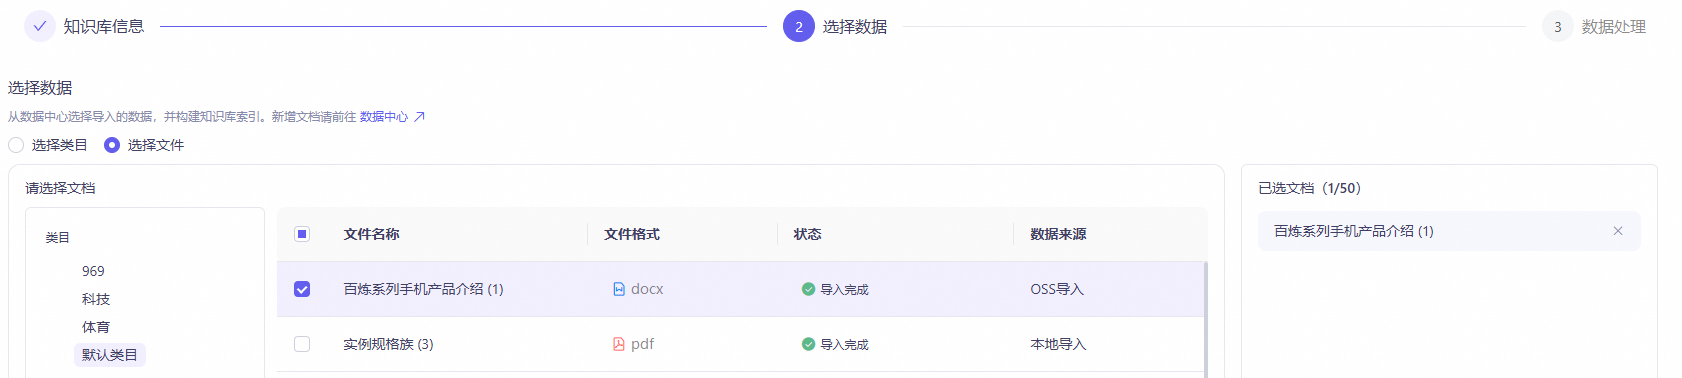Toggle the select-all checkbox in the table header
Viewport: 1682px width, 378px height.
[x=302, y=234]
